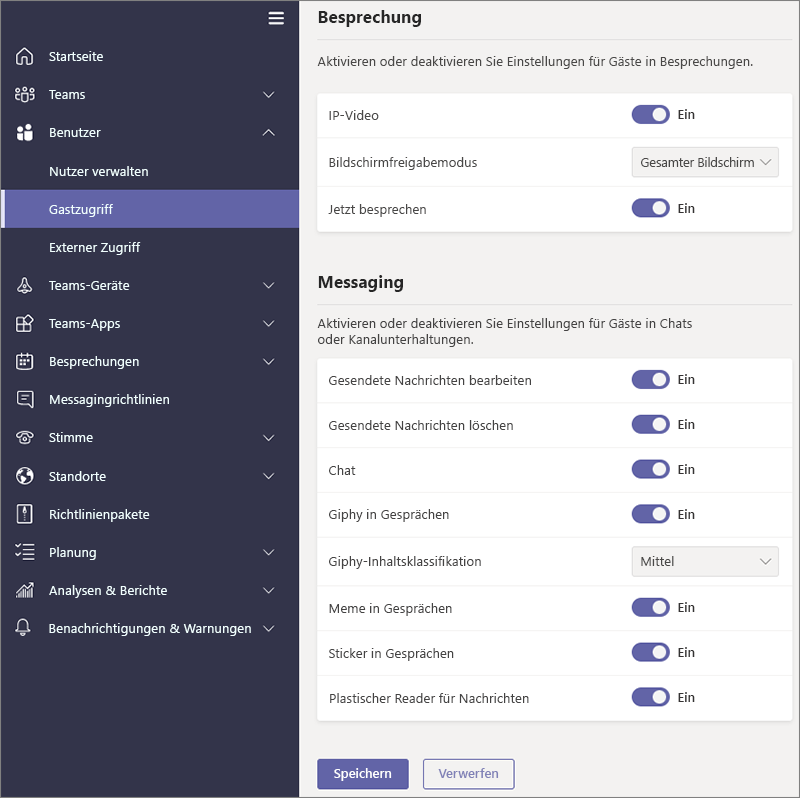The image size is (800, 798).
Task: Click the Teams-Geräte bell icon
Action: [25, 286]
